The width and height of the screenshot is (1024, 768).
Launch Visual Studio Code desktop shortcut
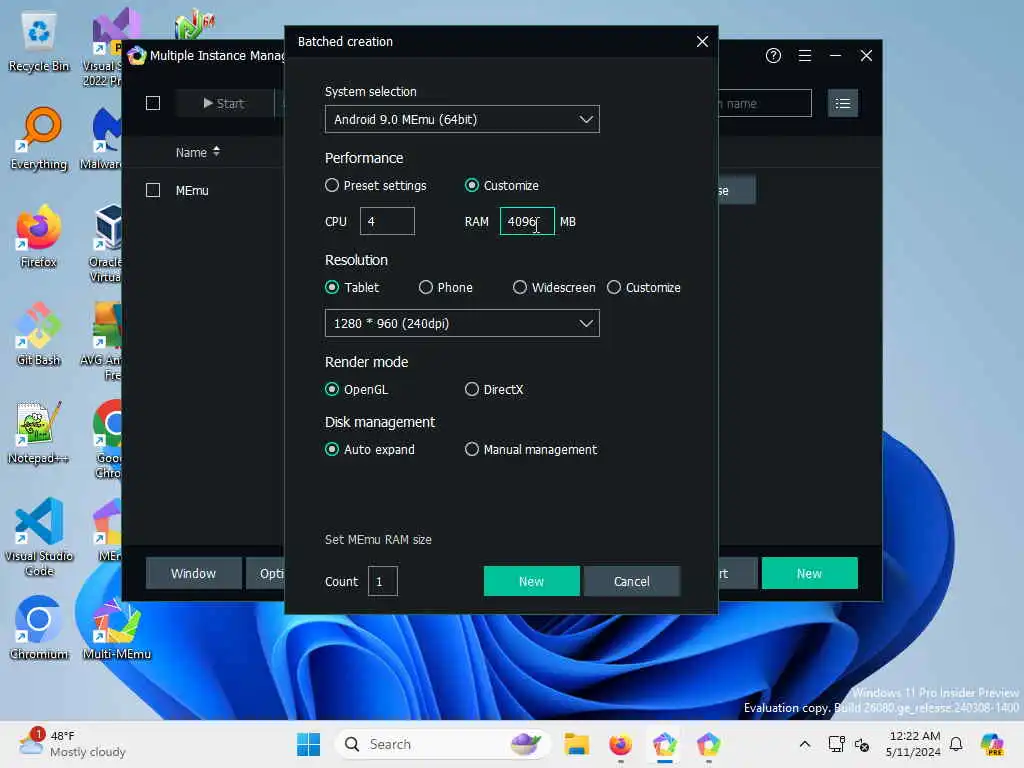(x=39, y=537)
